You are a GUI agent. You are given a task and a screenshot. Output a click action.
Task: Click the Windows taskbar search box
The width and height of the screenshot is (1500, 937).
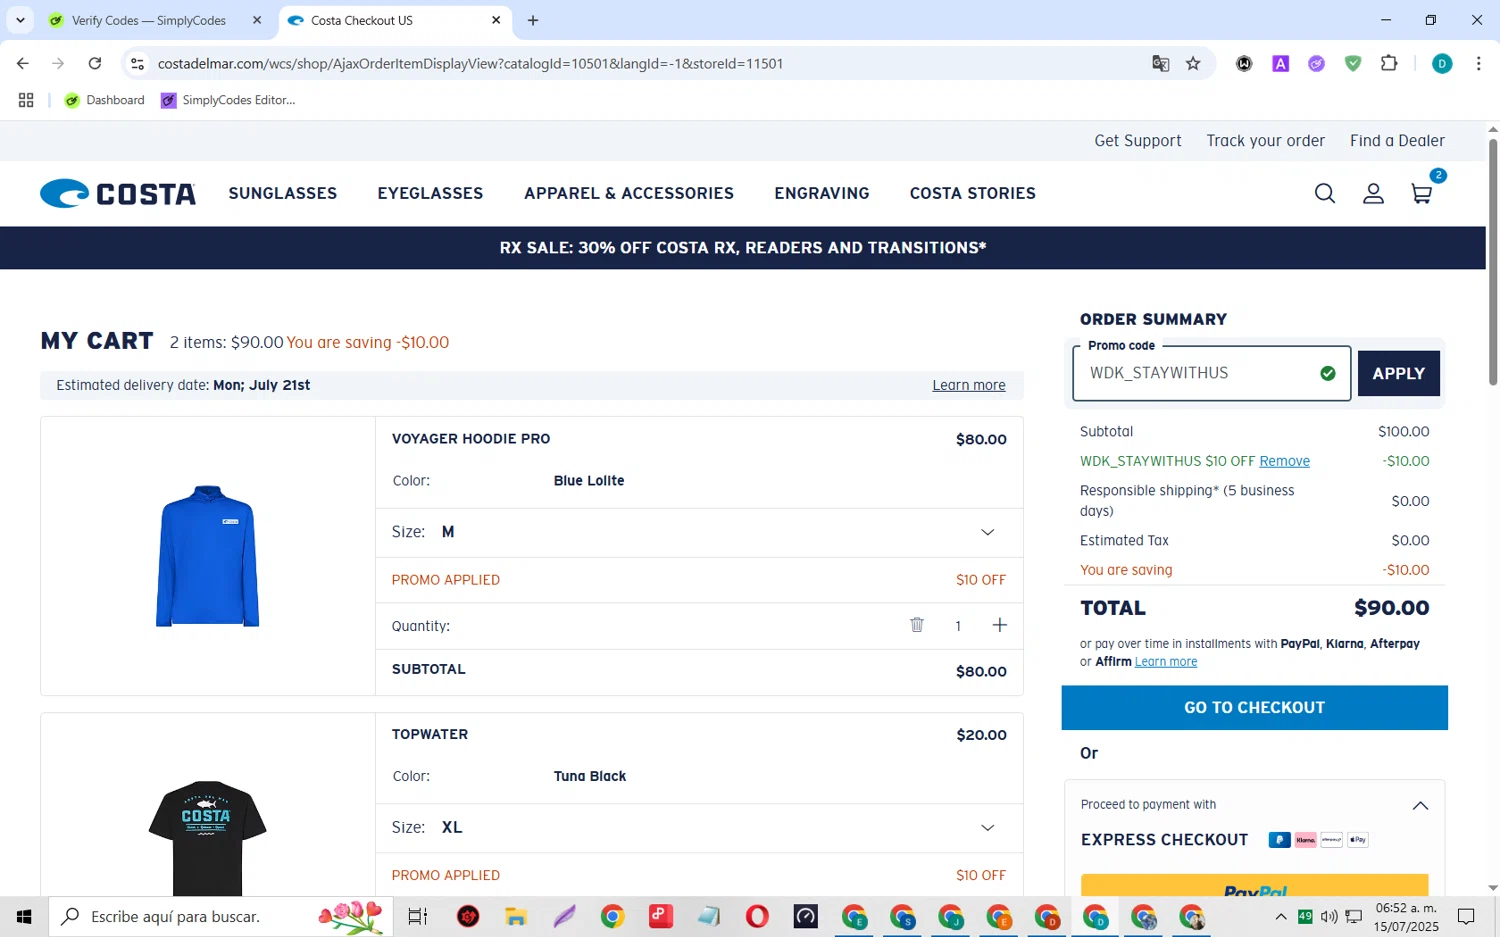(x=220, y=916)
